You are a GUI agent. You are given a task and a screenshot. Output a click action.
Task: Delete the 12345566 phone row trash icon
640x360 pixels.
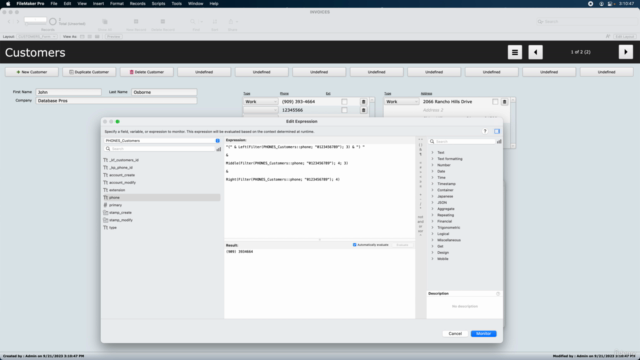[x=363, y=110]
